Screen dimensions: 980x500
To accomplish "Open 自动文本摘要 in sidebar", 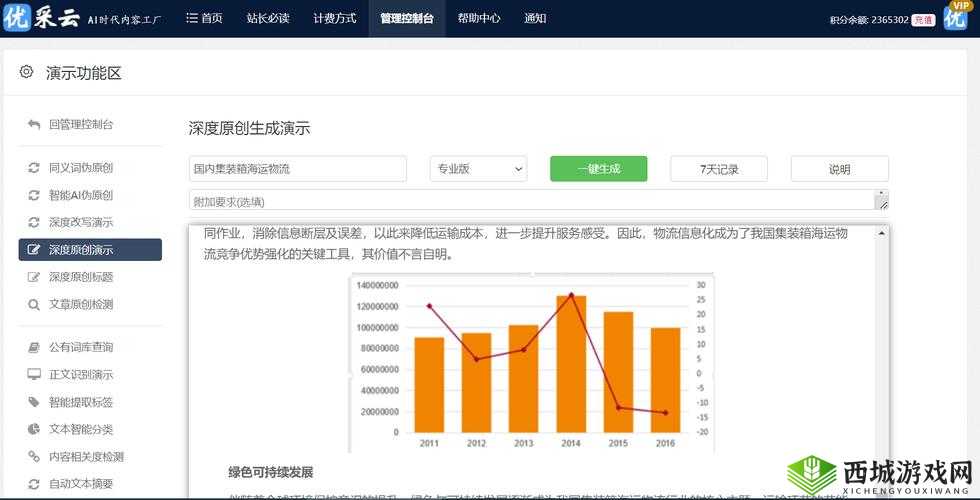I will [81, 484].
